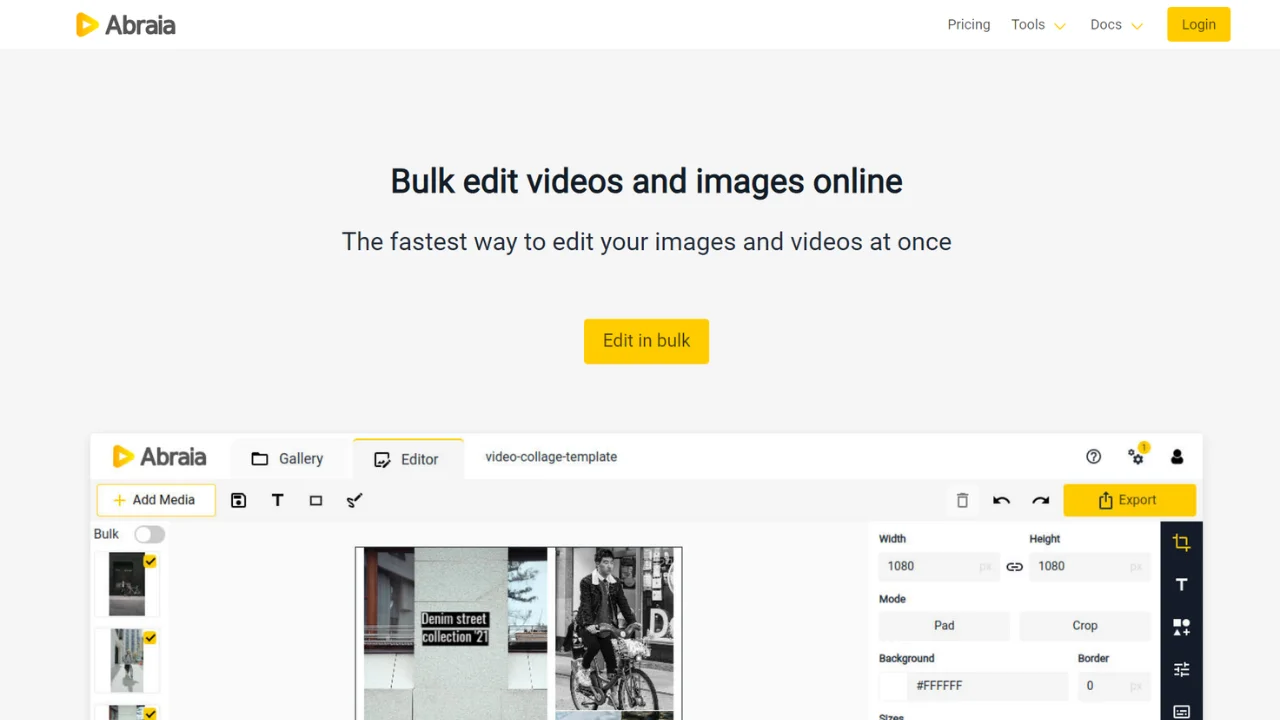Toggle the width-height aspect ratio link
The height and width of the screenshot is (720, 1280).
[1014, 566]
